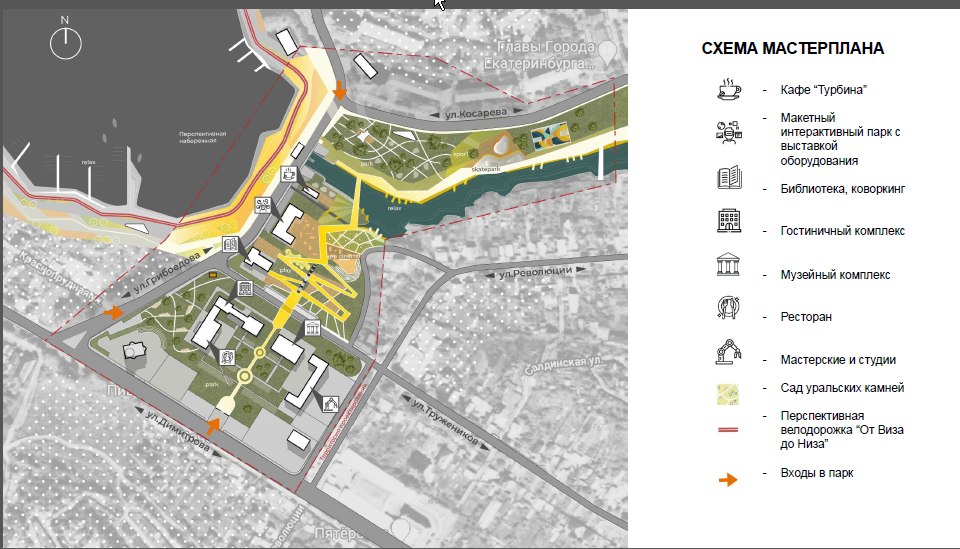The image size is (960, 549).
Task: Click the gray location pin near Екатеринбурга label
Action: pos(605,49)
